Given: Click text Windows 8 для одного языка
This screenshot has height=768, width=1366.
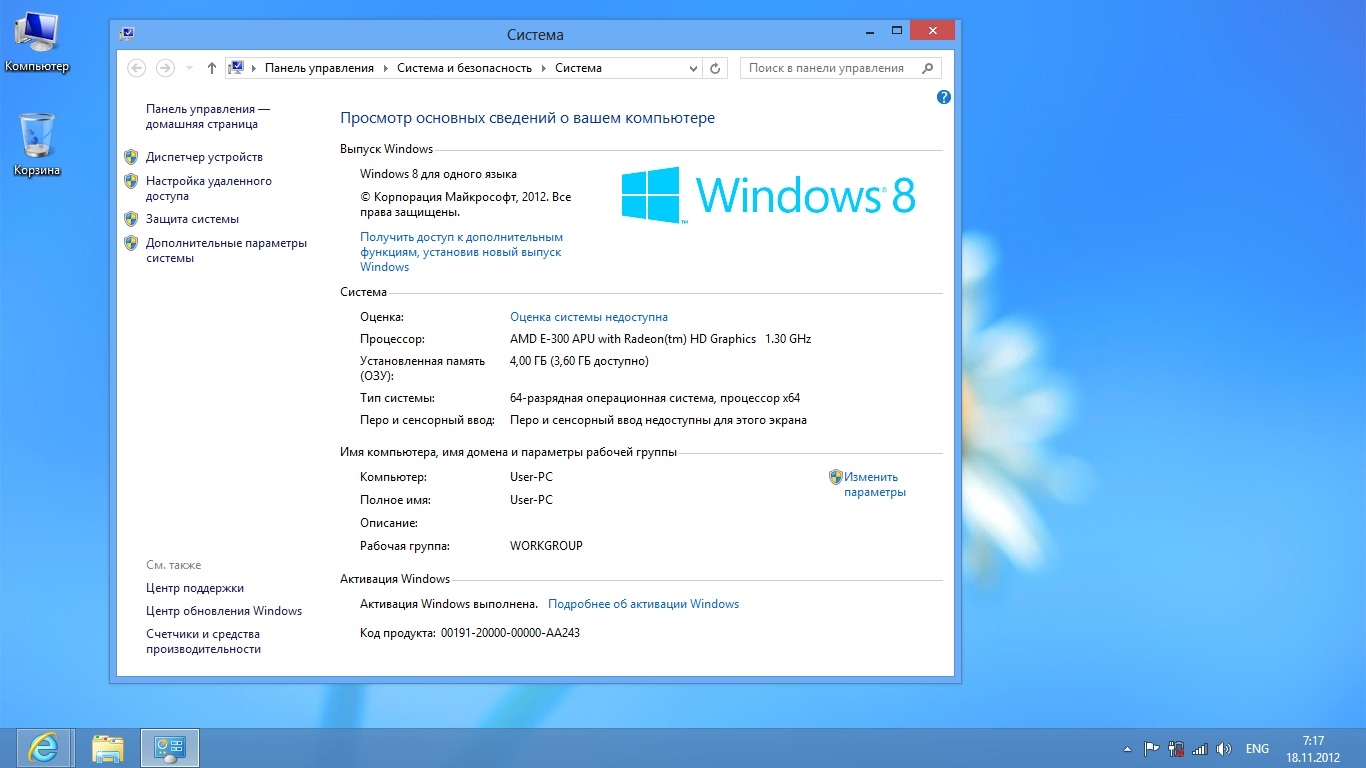Looking at the screenshot, I should [x=438, y=174].
